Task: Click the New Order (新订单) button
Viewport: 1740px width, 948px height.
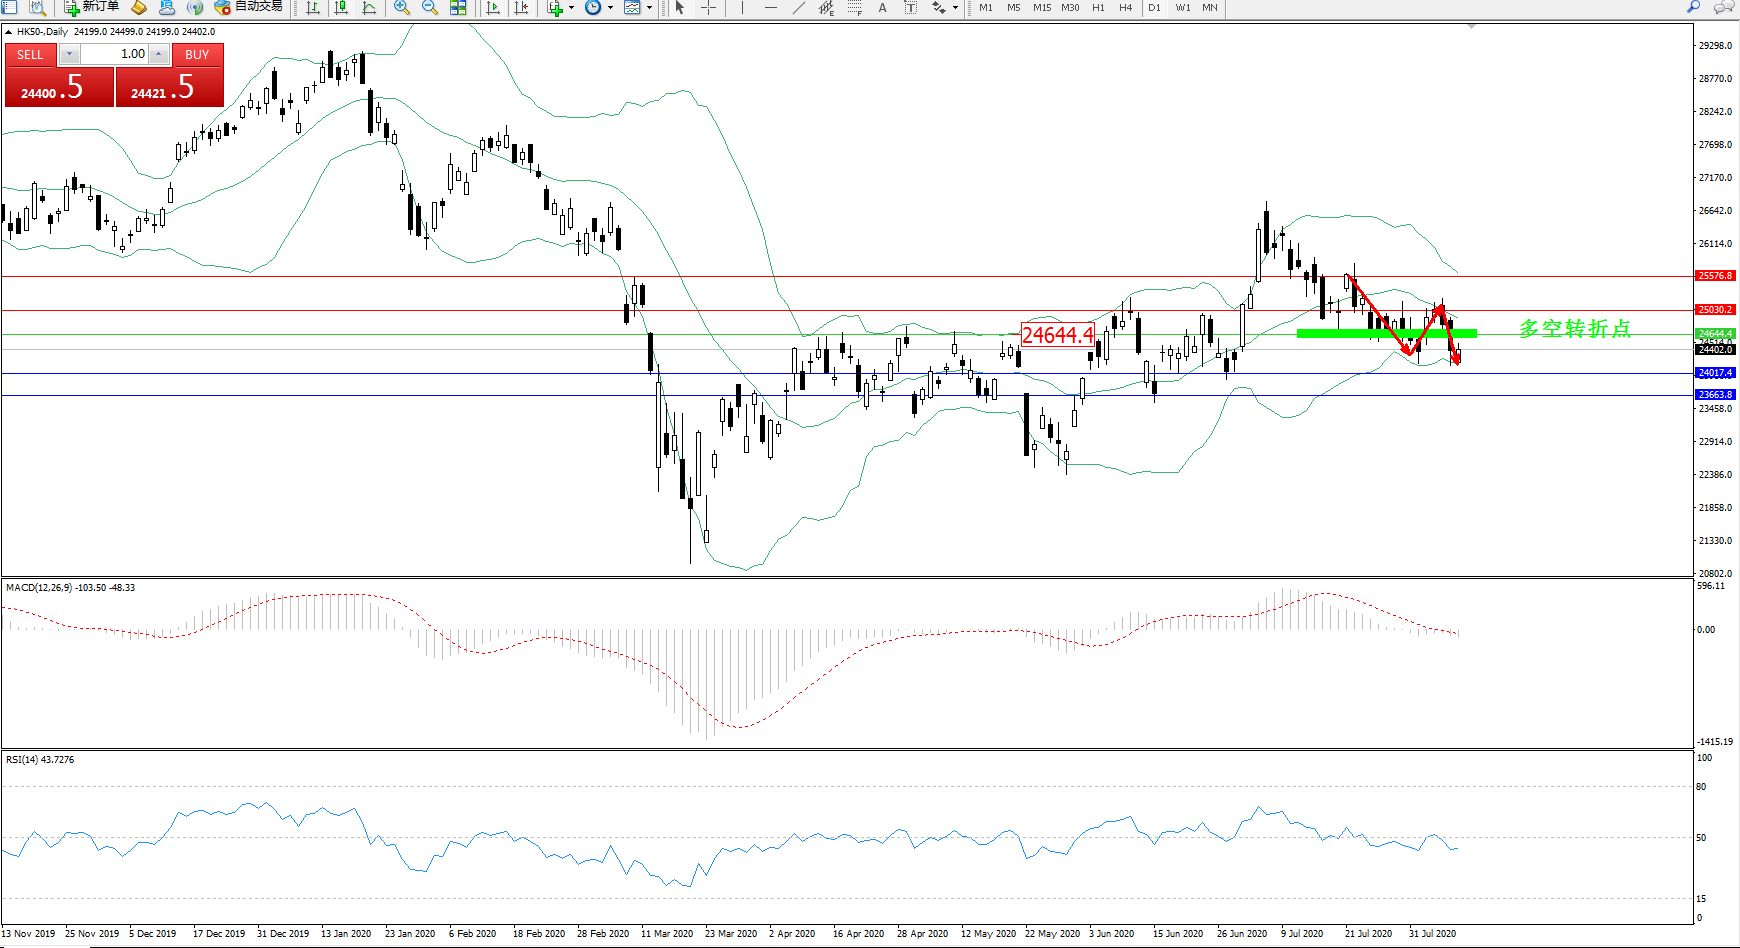Action: 91,7
